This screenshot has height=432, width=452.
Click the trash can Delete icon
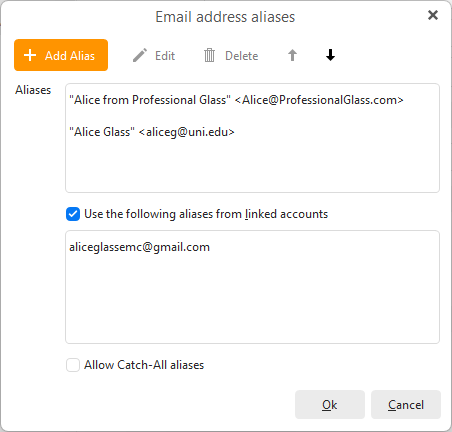[209, 55]
